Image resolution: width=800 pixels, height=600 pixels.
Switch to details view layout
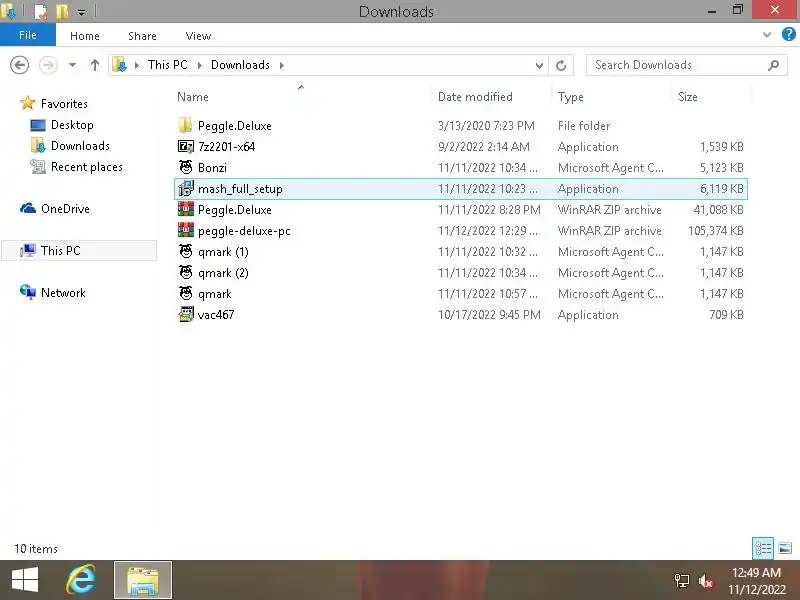(763, 548)
